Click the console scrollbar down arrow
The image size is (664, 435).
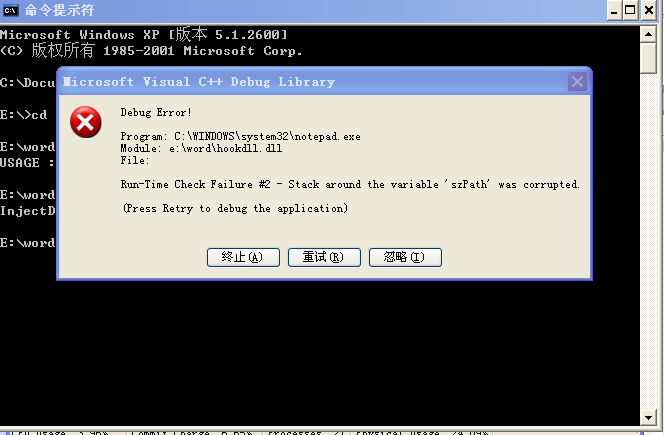point(648,417)
